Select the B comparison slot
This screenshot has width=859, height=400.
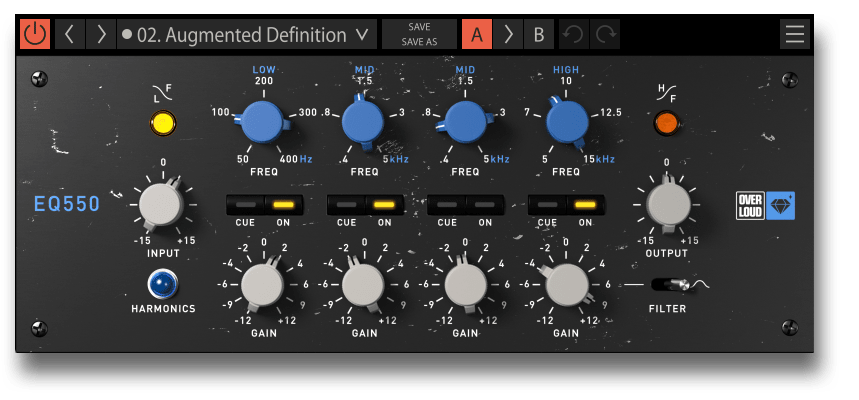click(x=539, y=35)
